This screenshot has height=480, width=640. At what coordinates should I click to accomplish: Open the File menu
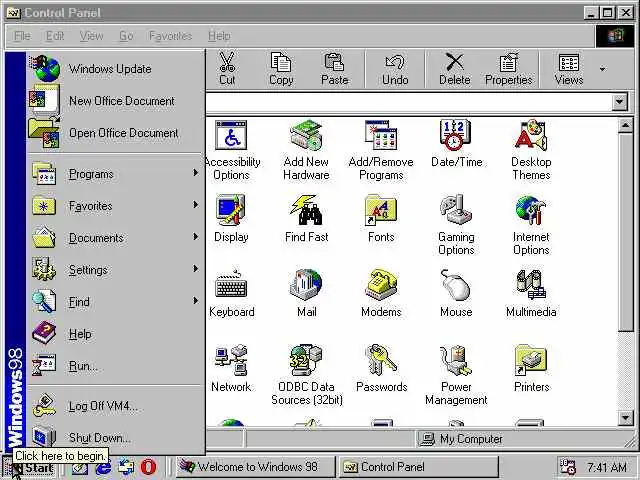point(22,36)
